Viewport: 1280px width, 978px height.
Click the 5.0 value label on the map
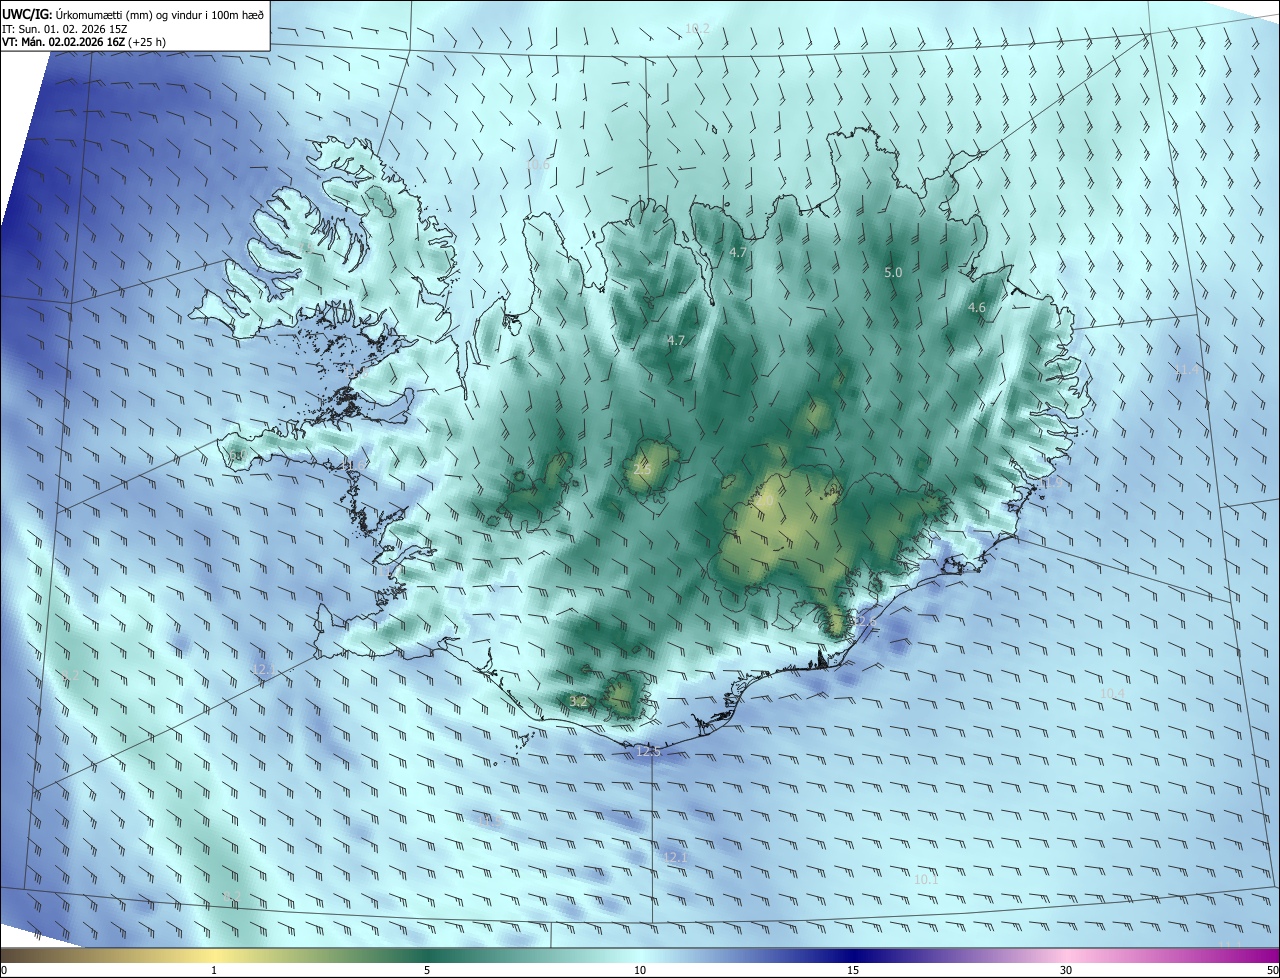click(x=893, y=272)
